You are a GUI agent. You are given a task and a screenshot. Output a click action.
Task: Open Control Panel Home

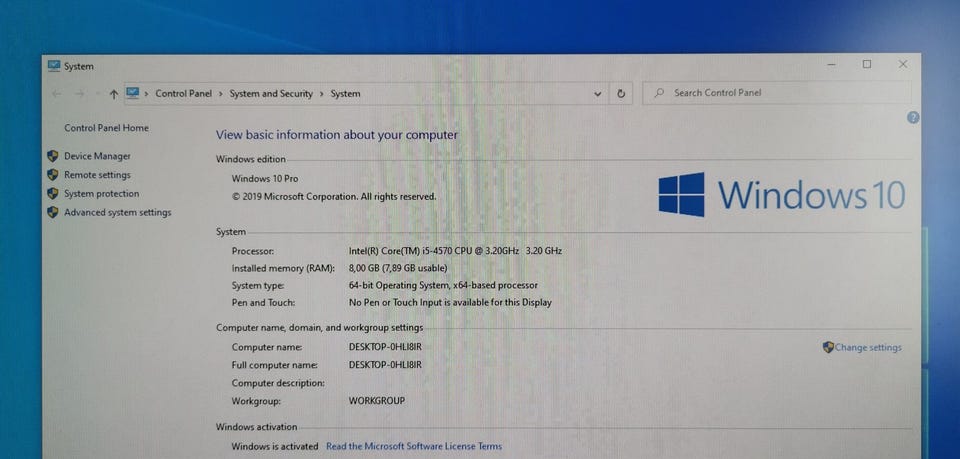click(x=107, y=128)
